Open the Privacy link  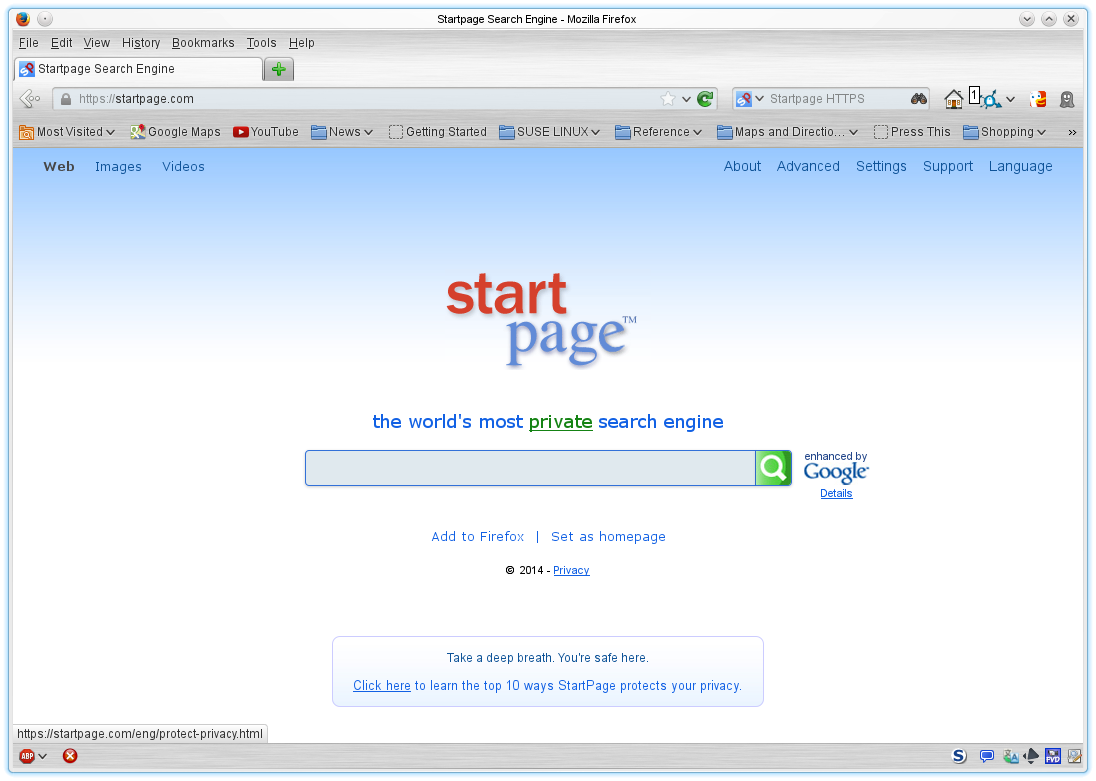571,570
